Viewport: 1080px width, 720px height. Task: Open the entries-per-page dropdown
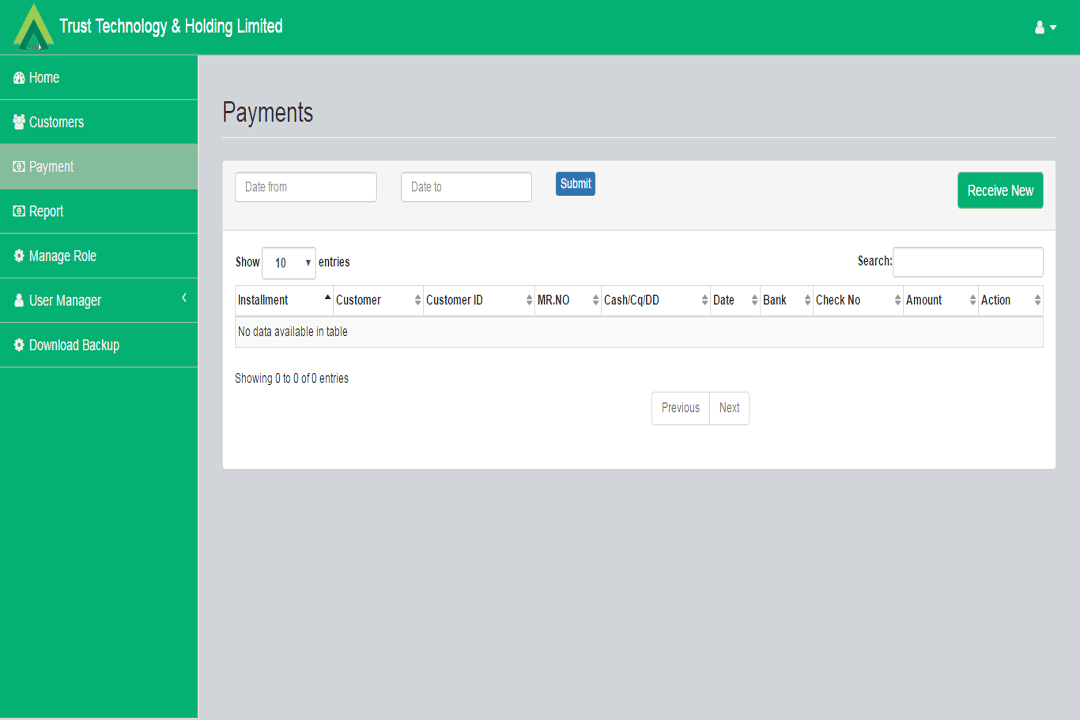(289, 263)
